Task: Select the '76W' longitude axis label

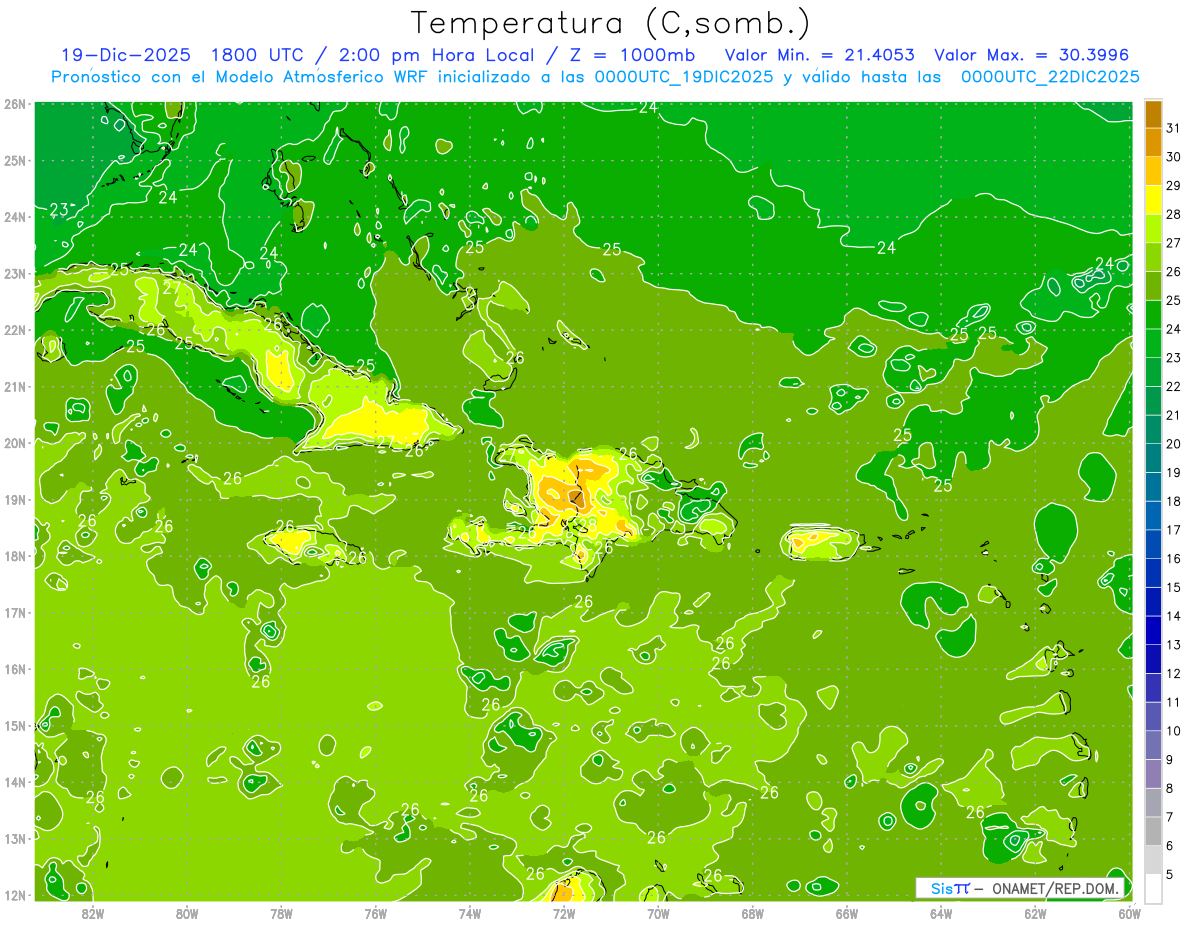Action: point(375,912)
